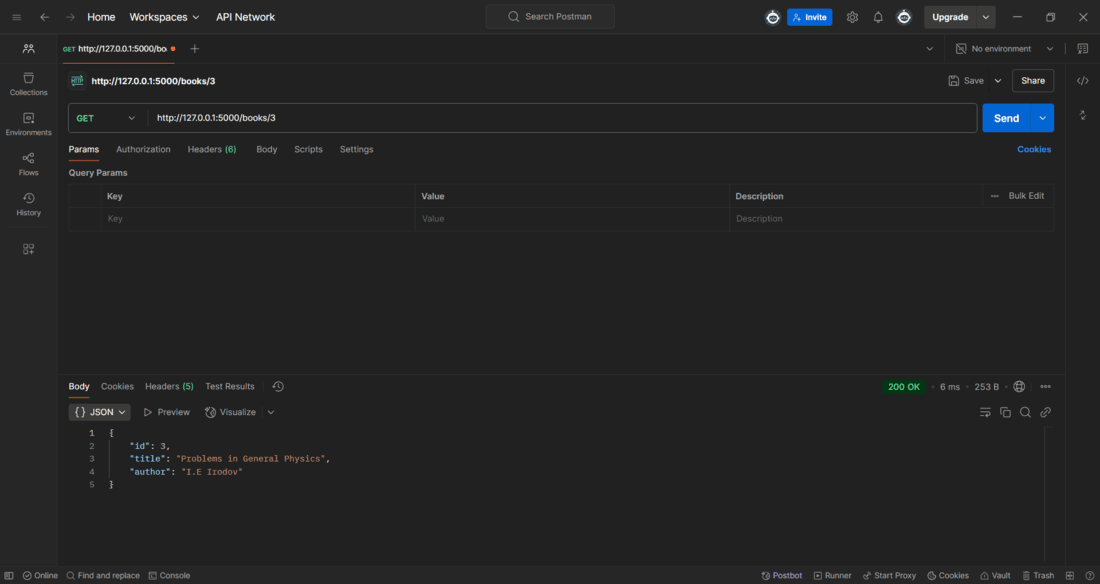
Task: Open the Workspaces menu
Action: (164, 17)
